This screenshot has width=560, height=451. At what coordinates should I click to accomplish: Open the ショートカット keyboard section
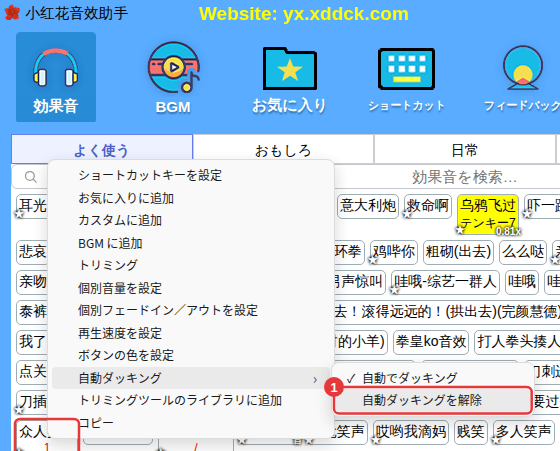click(406, 79)
